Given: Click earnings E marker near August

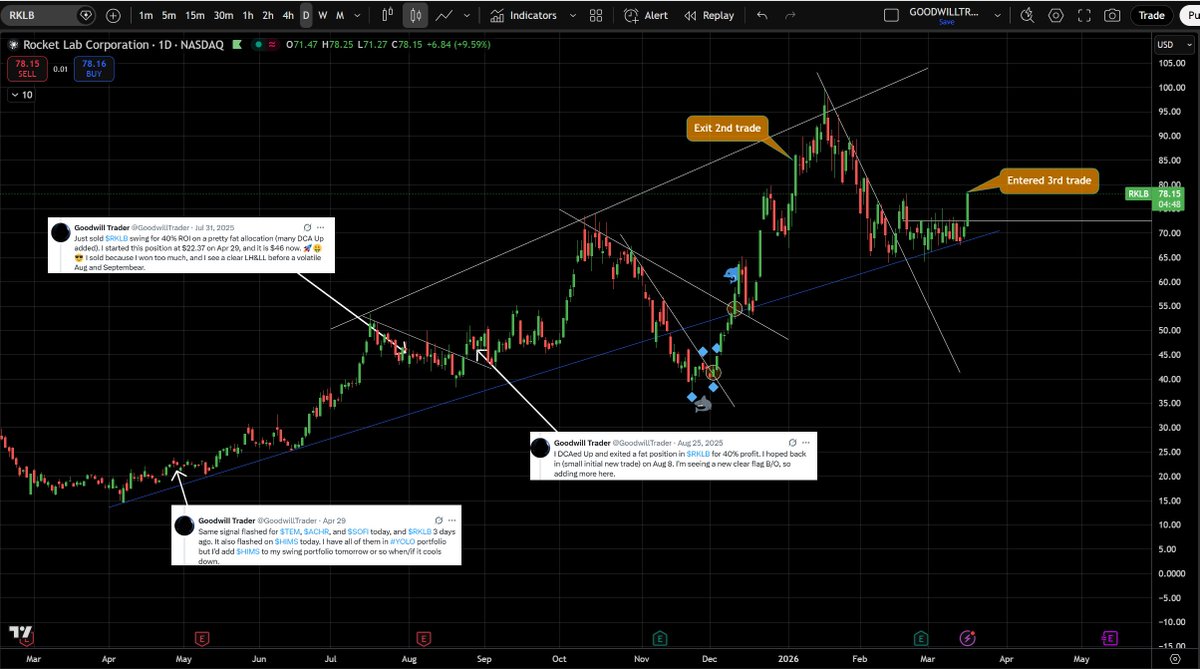Looking at the screenshot, I should pyautogui.click(x=424, y=637).
